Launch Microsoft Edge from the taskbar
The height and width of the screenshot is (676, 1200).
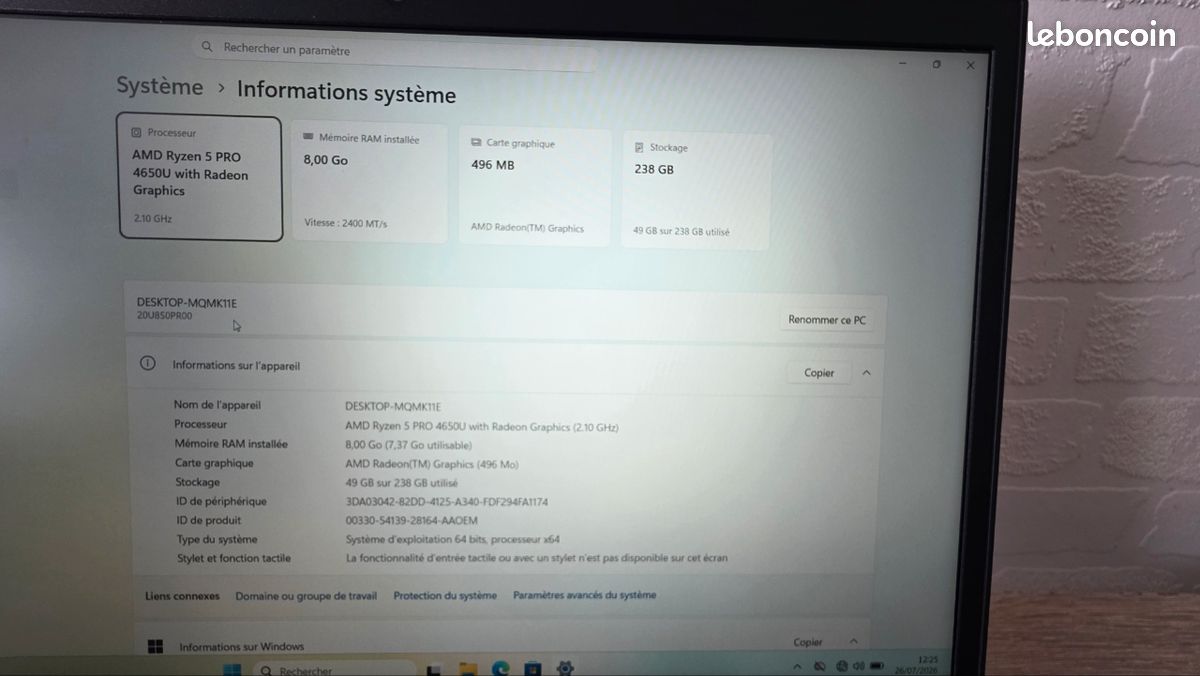click(501, 669)
